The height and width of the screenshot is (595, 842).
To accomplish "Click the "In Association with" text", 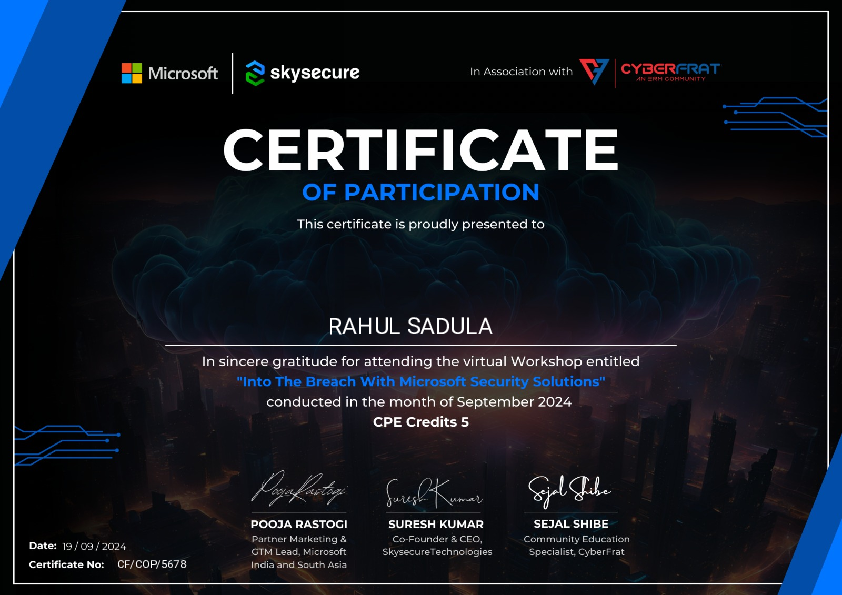I will pyautogui.click(x=521, y=72).
